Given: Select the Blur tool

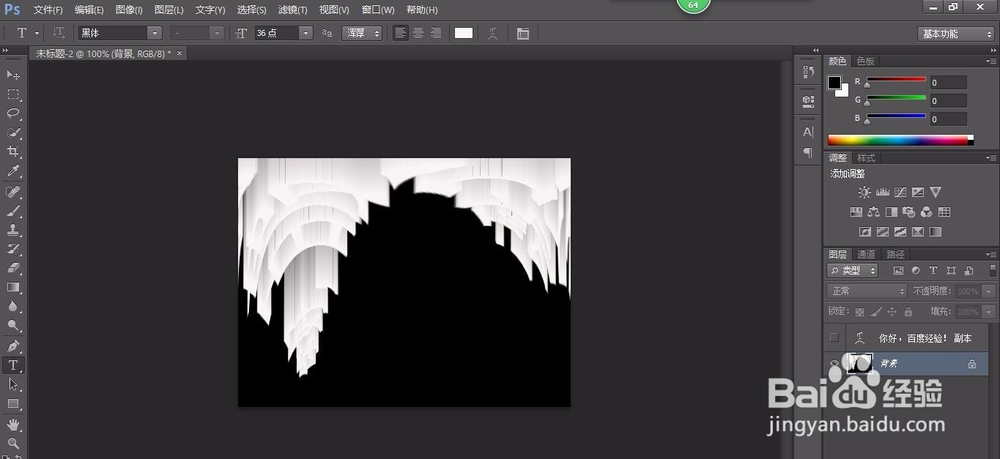Looking at the screenshot, I should [13, 306].
